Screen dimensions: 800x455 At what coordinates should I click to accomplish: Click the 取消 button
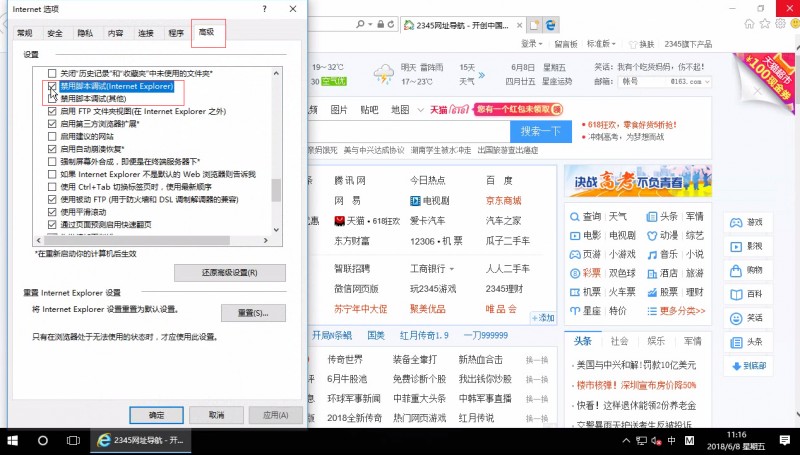(x=216, y=415)
